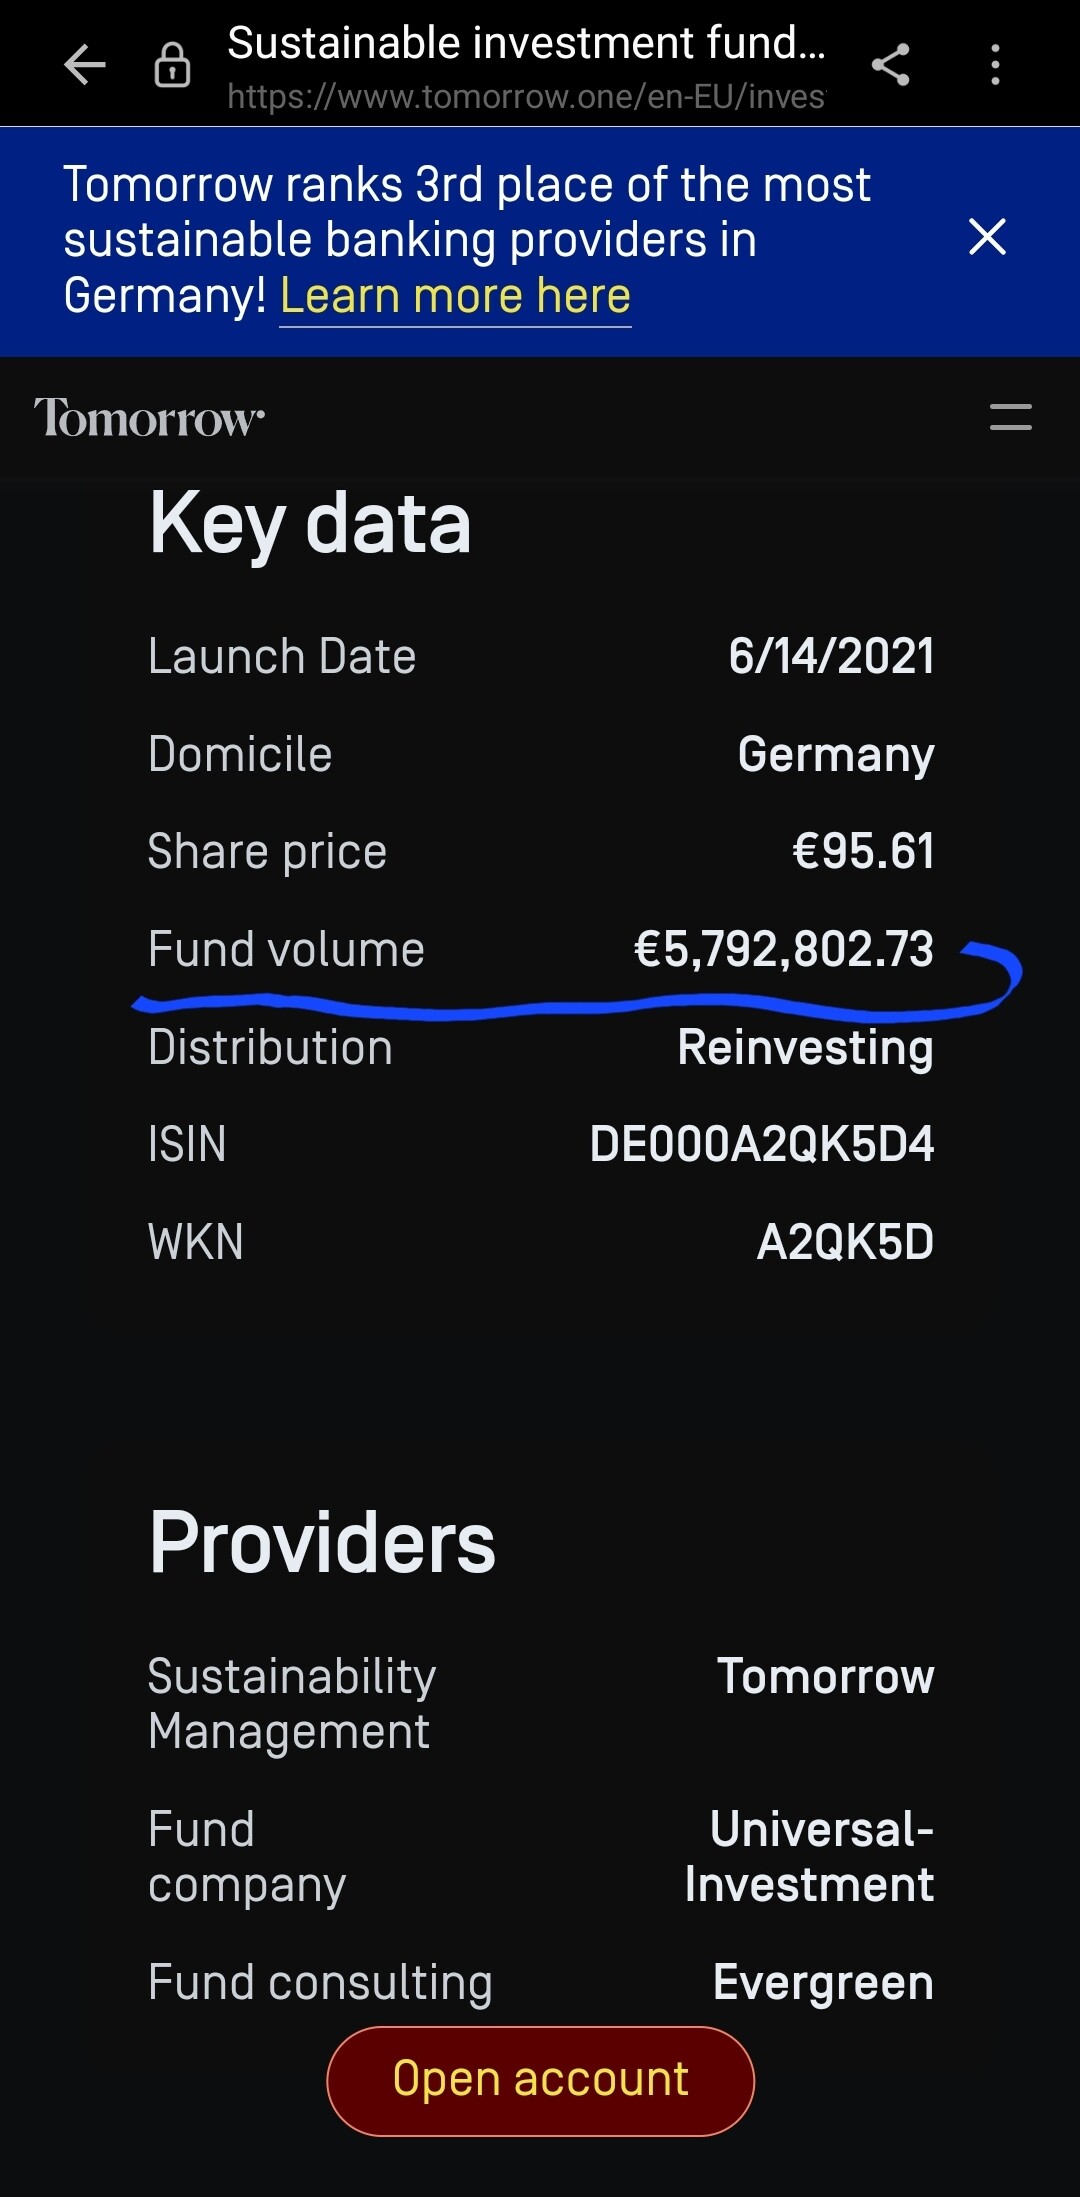Tap the WKN value A2QK5D
Viewport: 1080px width, 2197px height.
coord(845,1242)
